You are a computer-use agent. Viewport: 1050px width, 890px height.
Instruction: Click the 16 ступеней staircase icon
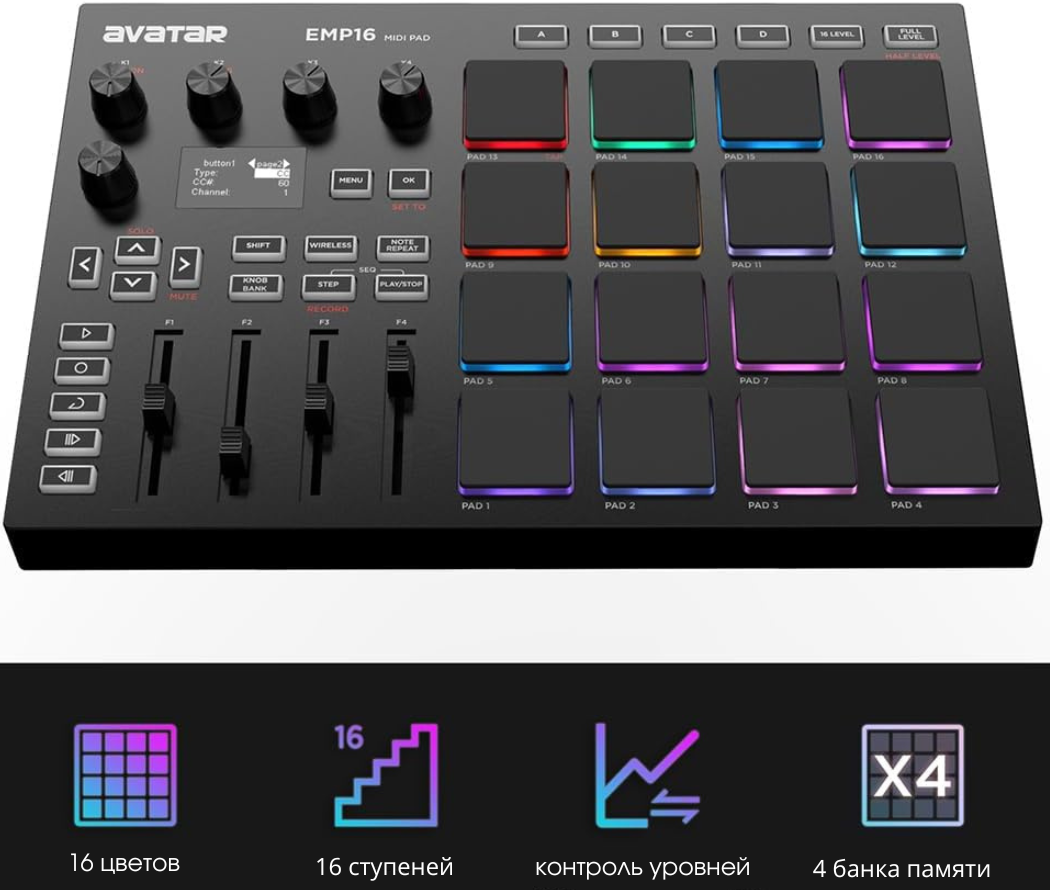point(386,775)
